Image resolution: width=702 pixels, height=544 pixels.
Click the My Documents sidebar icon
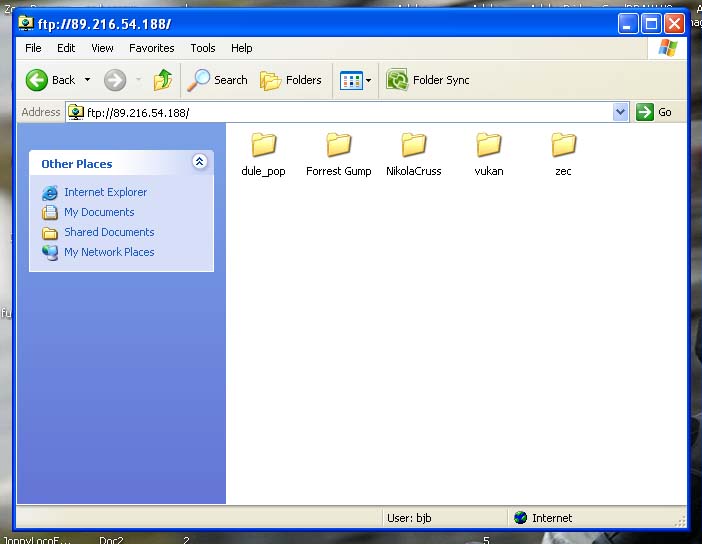pyautogui.click(x=50, y=212)
